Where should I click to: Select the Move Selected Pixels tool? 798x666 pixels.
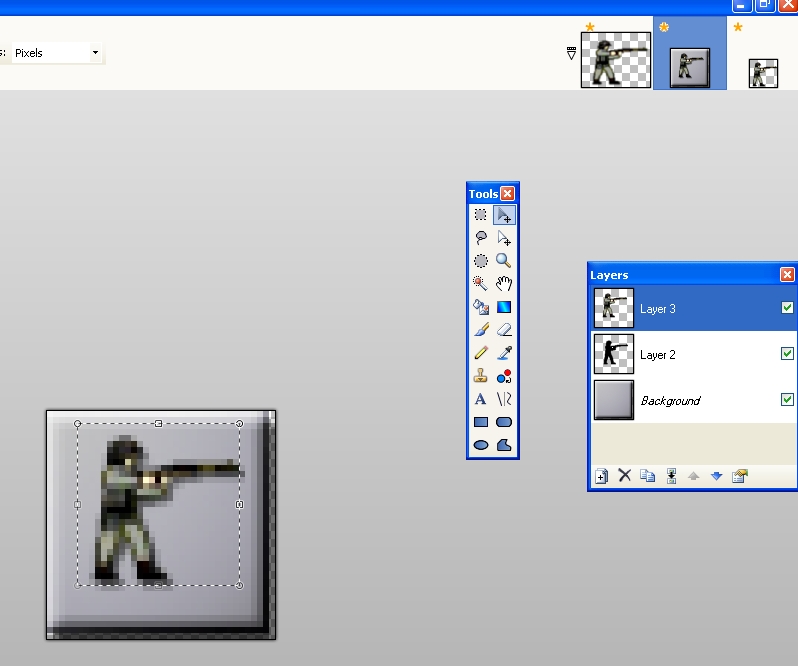point(504,215)
